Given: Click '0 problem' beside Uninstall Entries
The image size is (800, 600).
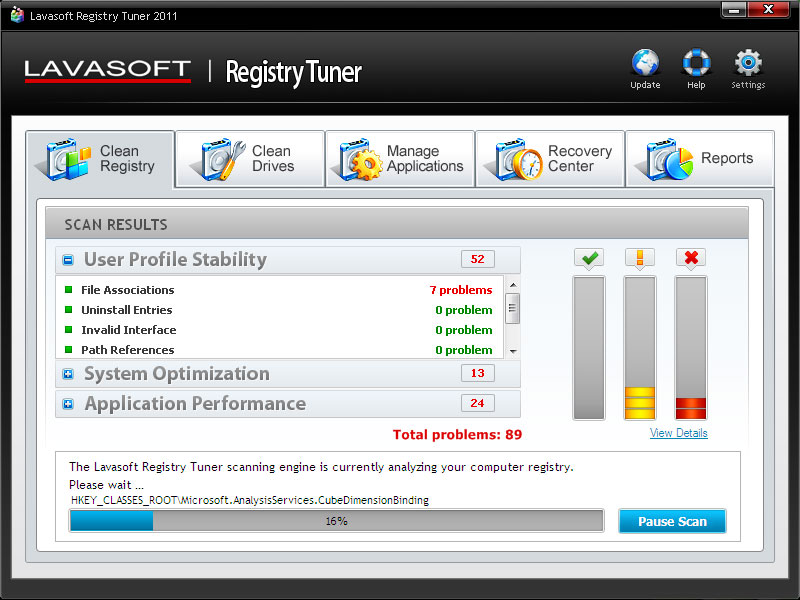Looking at the screenshot, I should (x=464, y=310).
